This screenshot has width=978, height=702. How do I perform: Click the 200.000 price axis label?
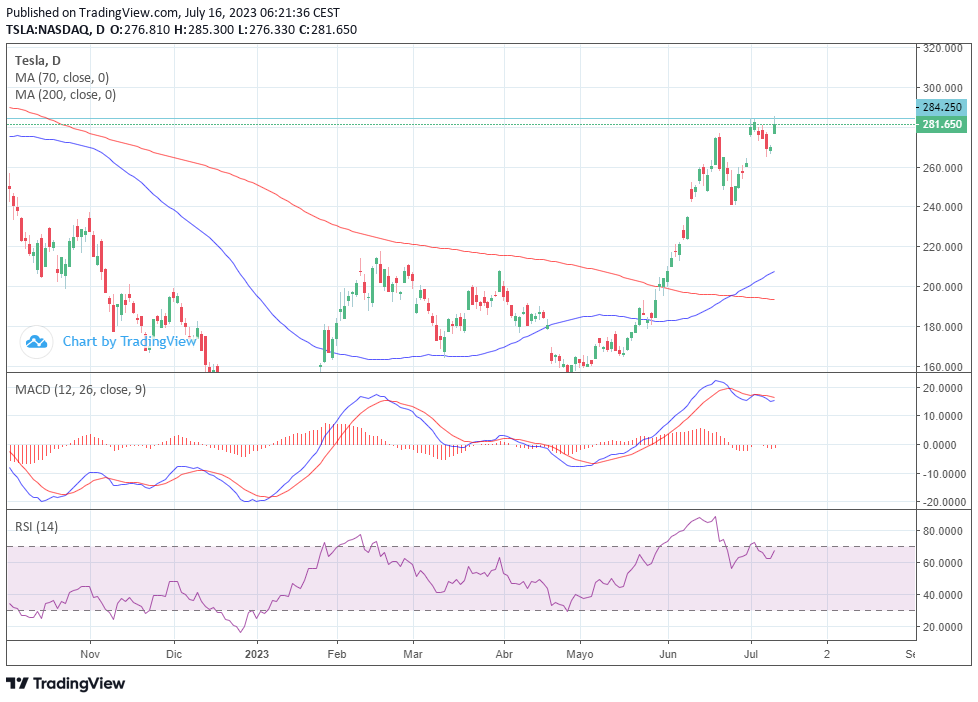942,287
